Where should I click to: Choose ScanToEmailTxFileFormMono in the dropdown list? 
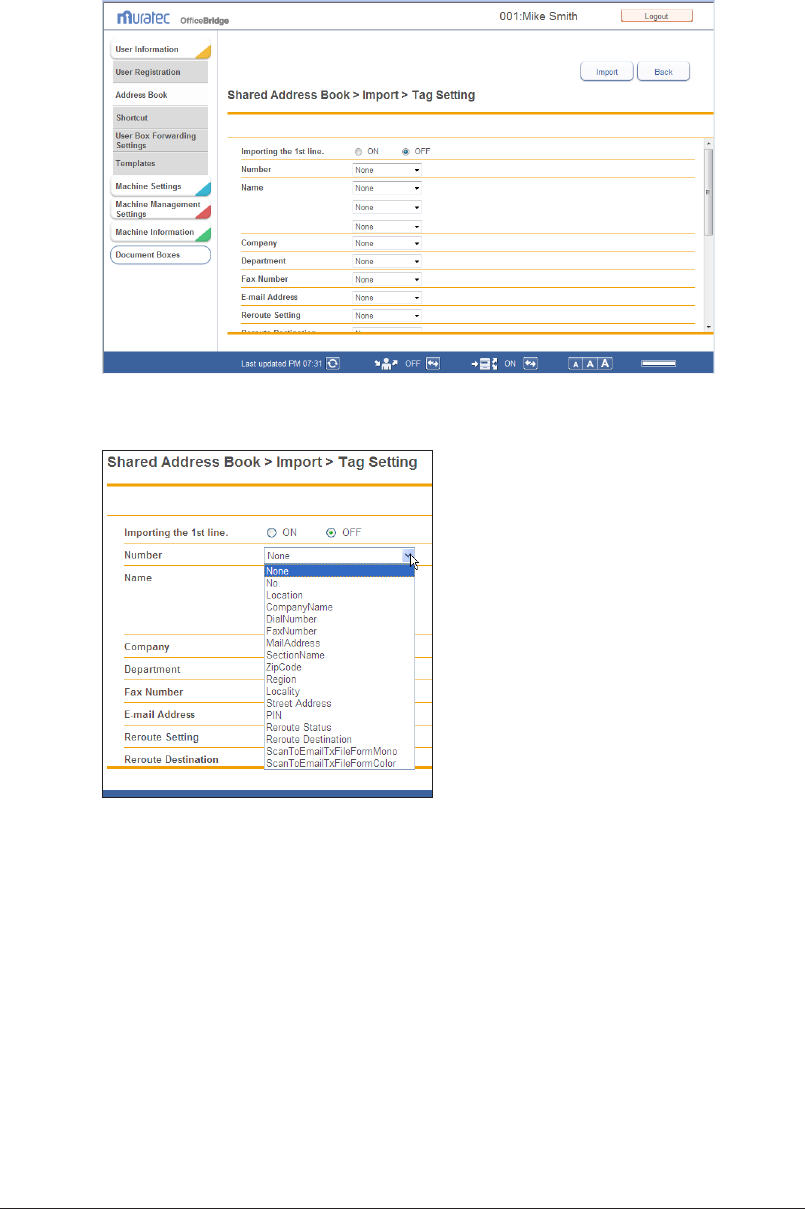tap(339, 751)
